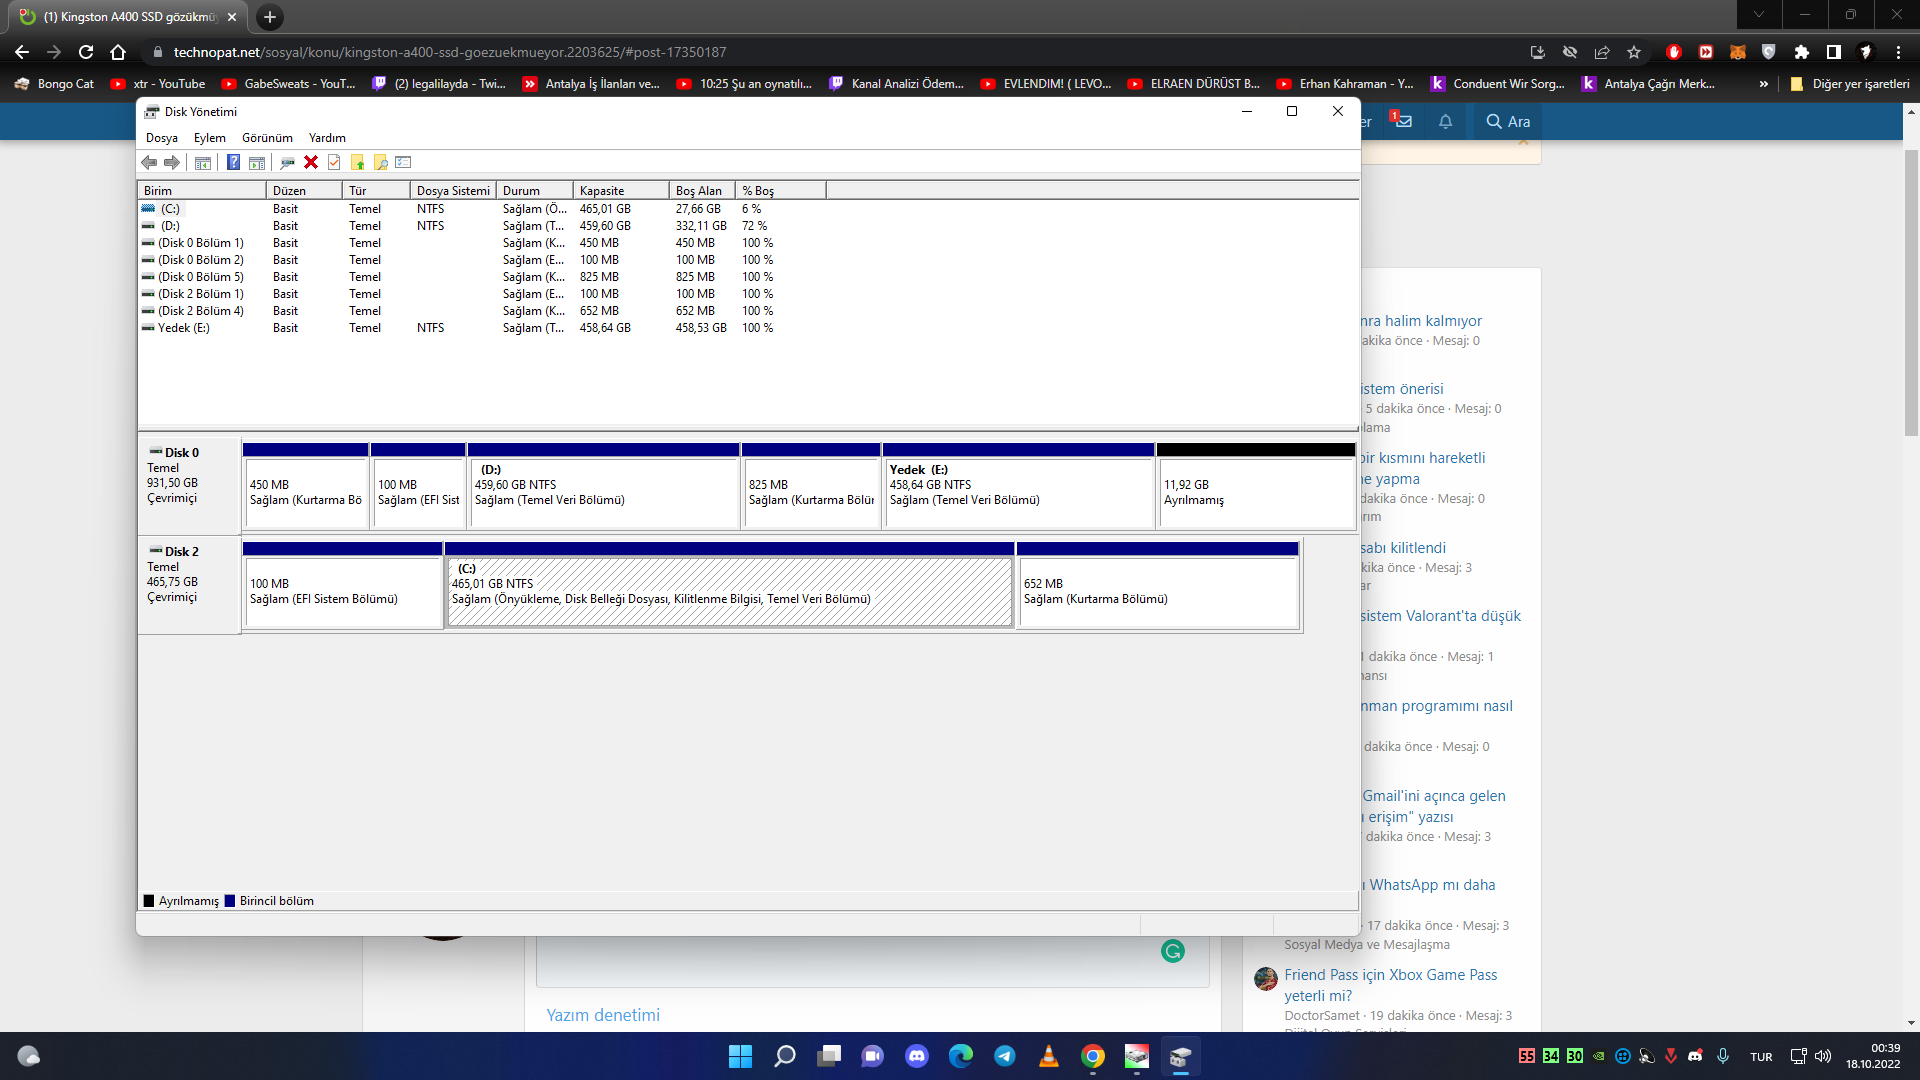Image resolution: width=1920 pixels, height=1080 pixels.
Task: Click the Ara search button on forum
Action: [1508, 121]
